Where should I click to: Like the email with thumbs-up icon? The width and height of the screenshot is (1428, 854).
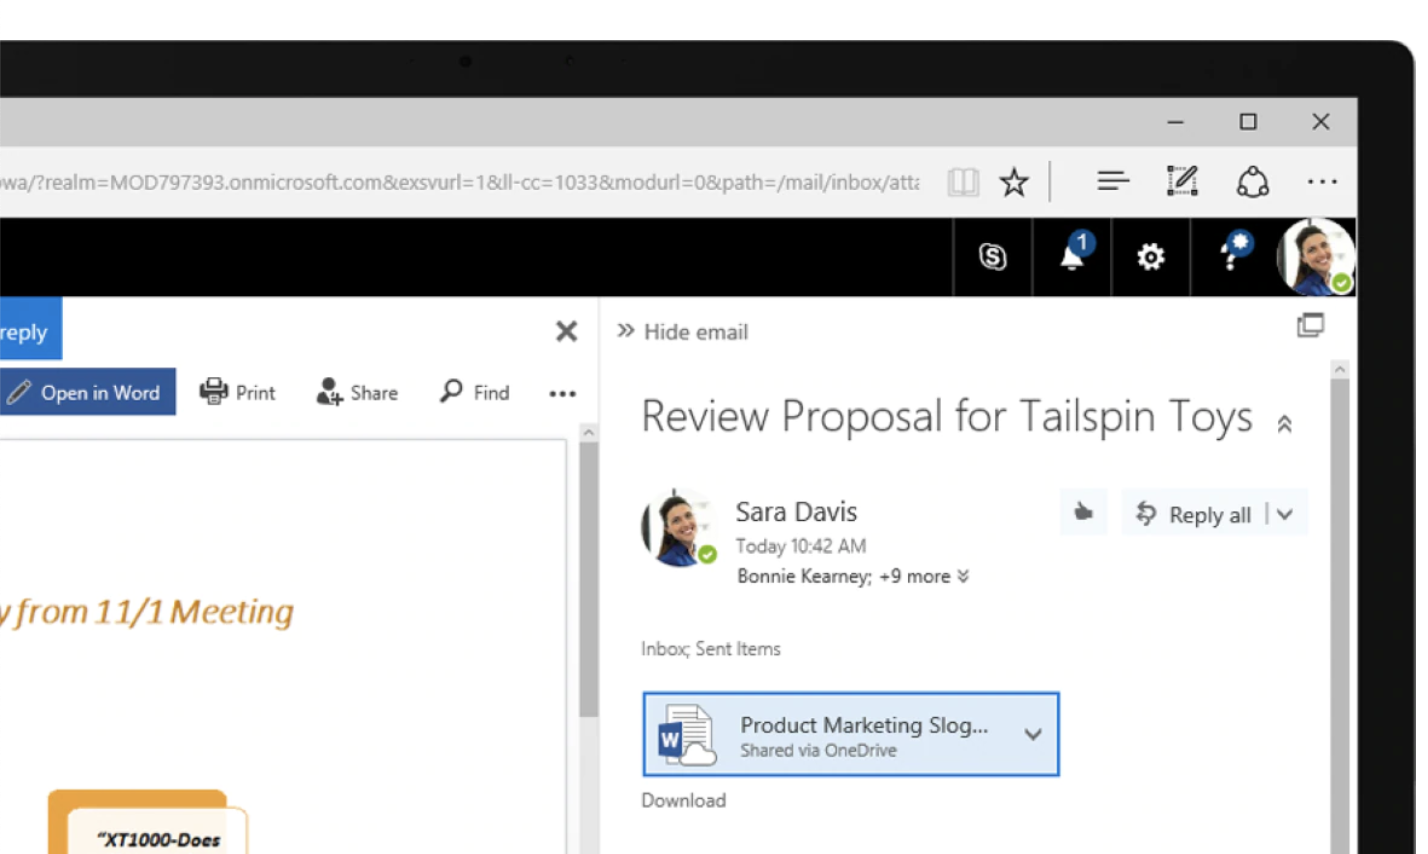point(1083,513)
